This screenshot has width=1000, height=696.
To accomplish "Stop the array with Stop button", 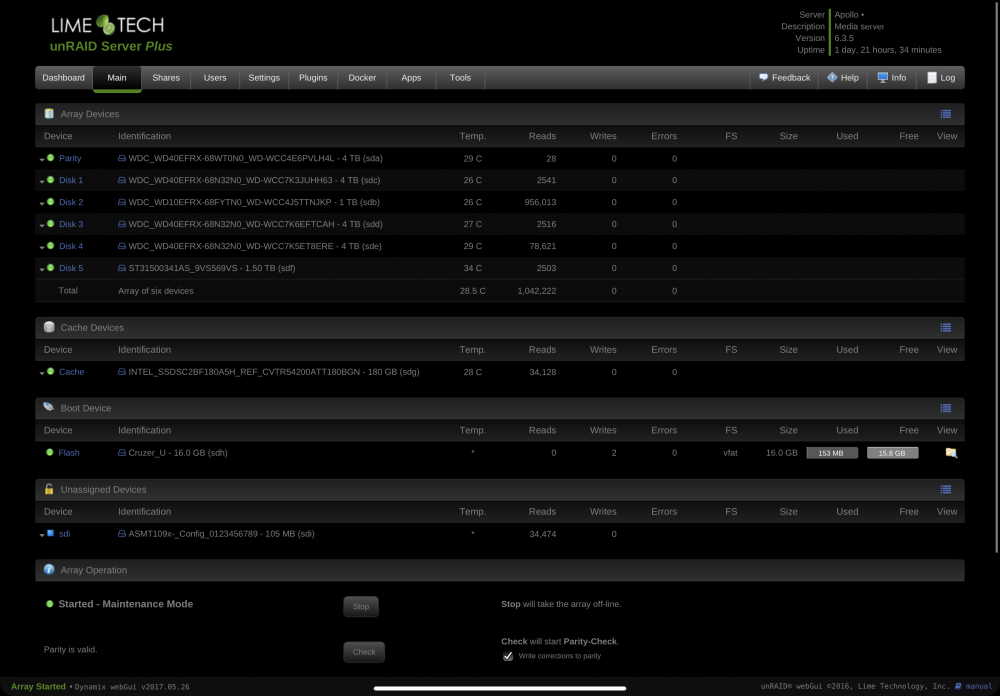I will click(361, 607).
